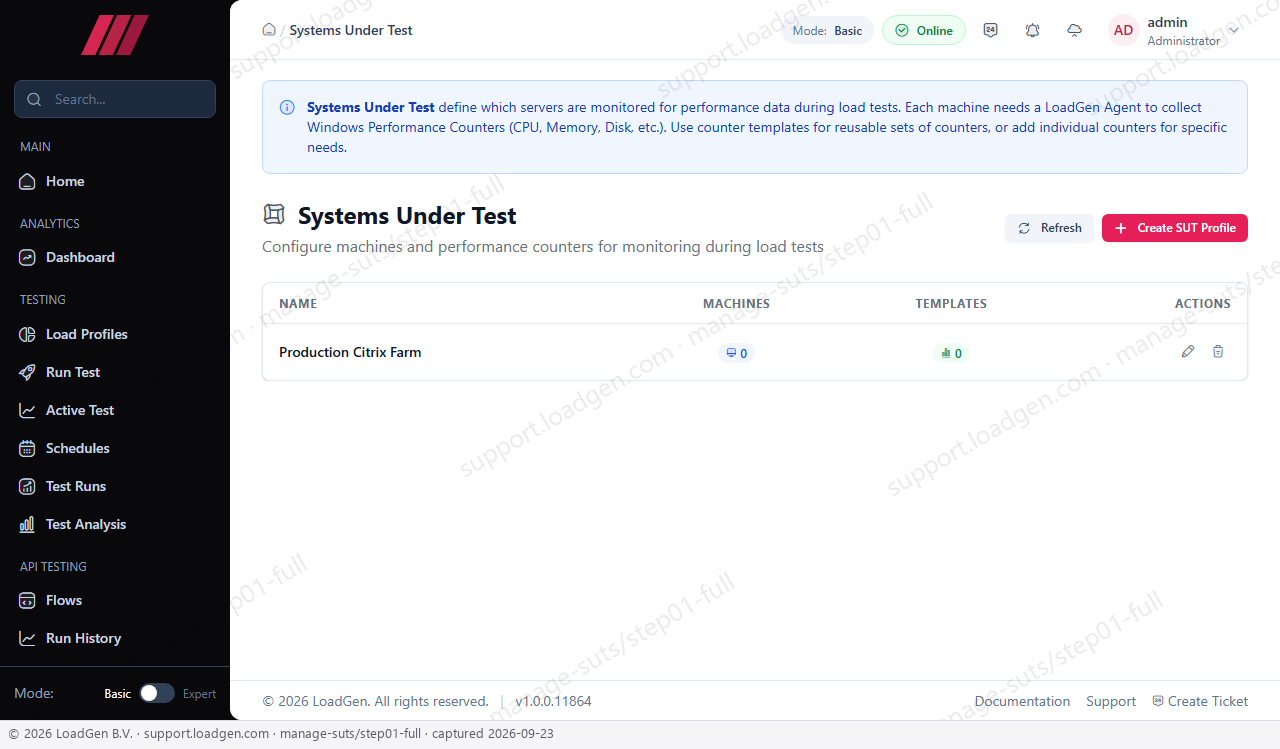Open the Run Test page

(x=115, y=372)
